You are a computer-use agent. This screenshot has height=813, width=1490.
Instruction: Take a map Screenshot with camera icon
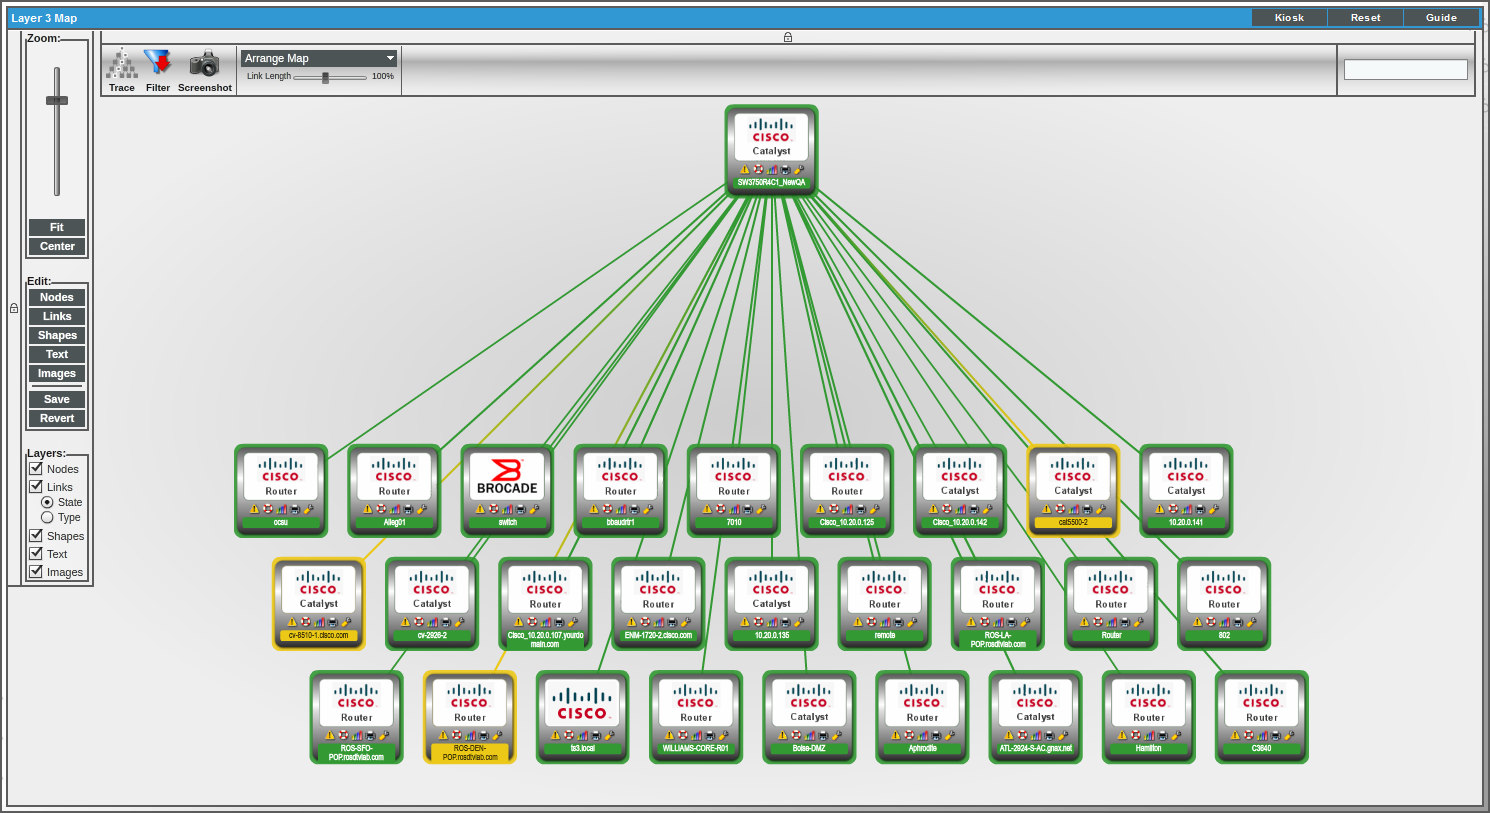[x=205, y=70]
